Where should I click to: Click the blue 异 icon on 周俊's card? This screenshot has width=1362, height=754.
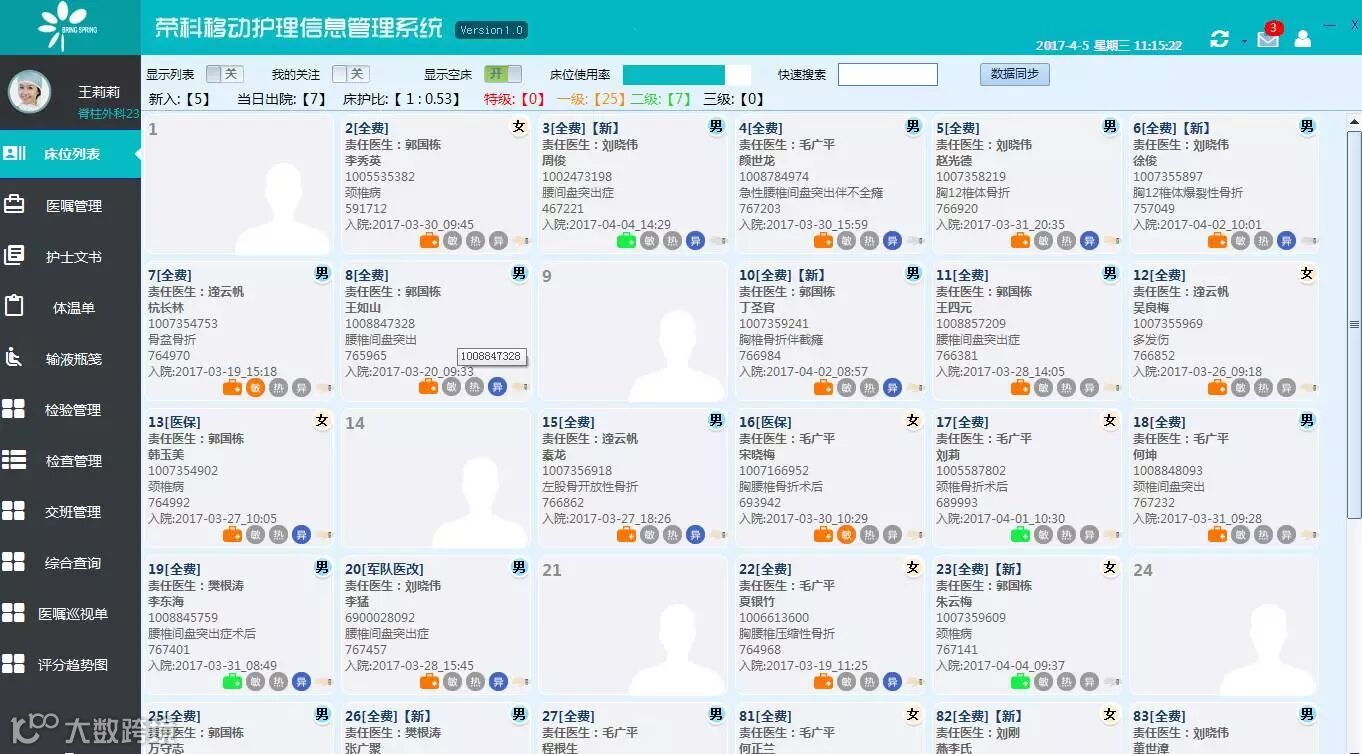point(695,240)
